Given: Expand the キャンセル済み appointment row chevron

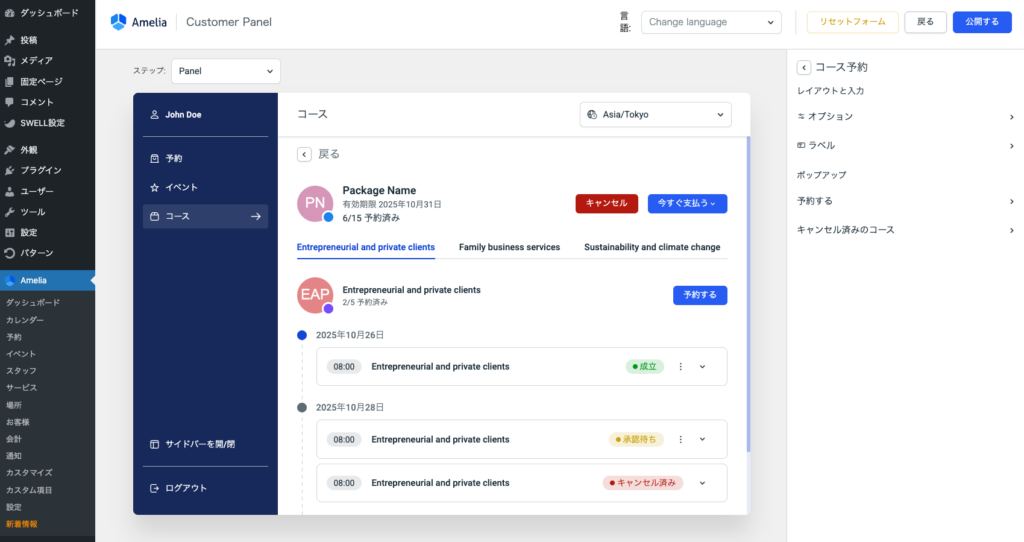Looking at the screenshot, I should point(702,483).
